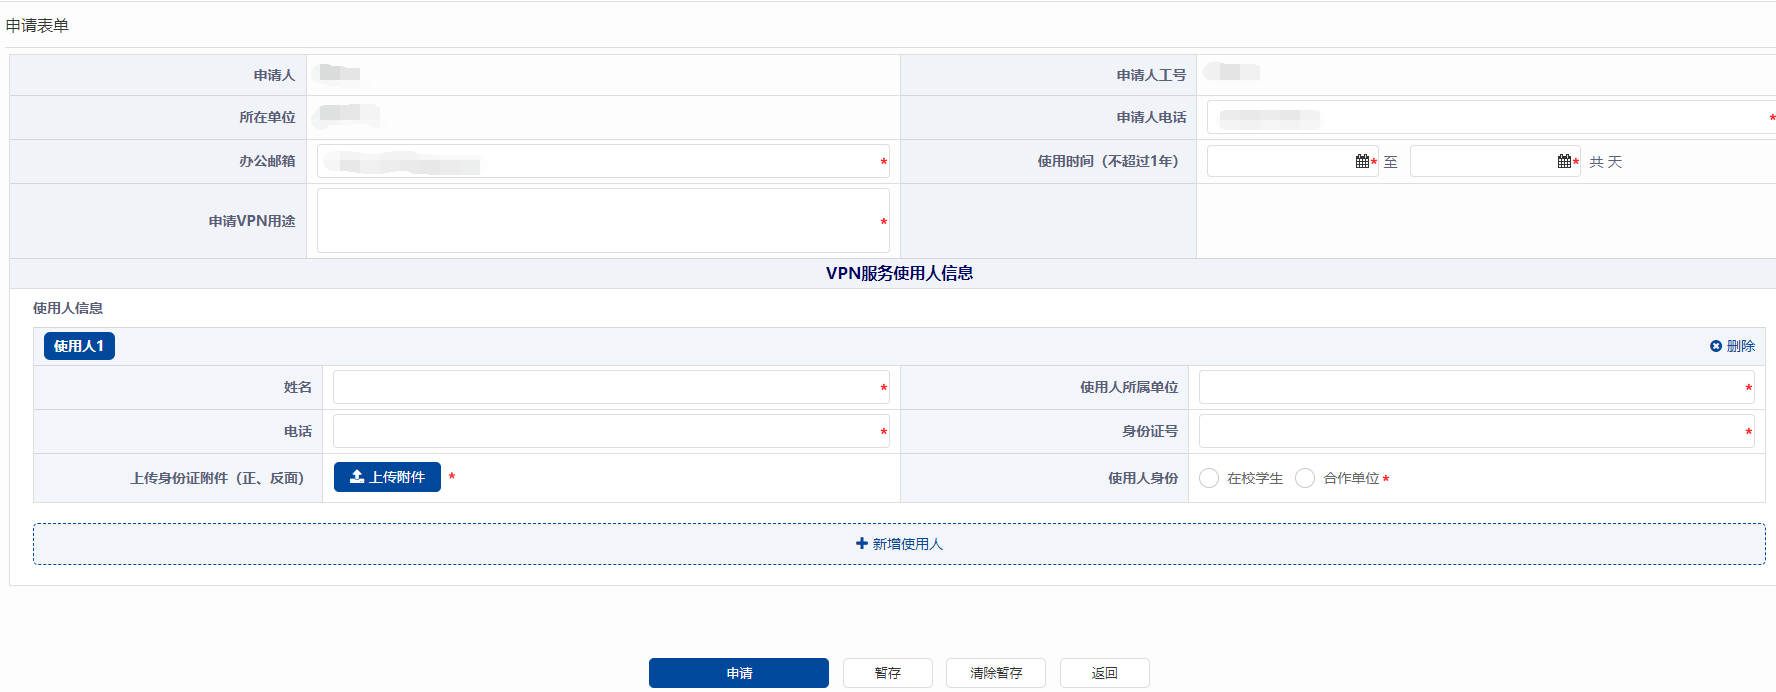Submit the form with 申请 button
Image resolution: width=1776 pixels, height=692 pixels.
(738, 673)
